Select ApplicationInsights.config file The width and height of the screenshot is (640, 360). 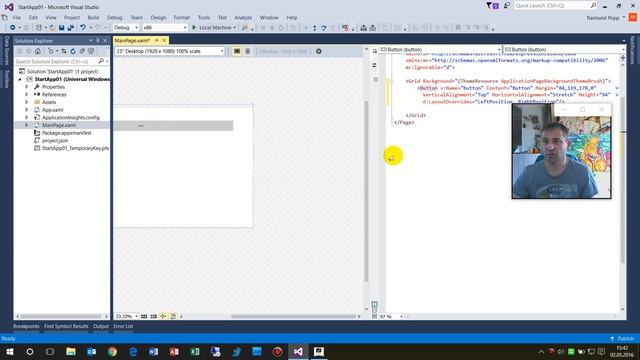tap(71, 118)
